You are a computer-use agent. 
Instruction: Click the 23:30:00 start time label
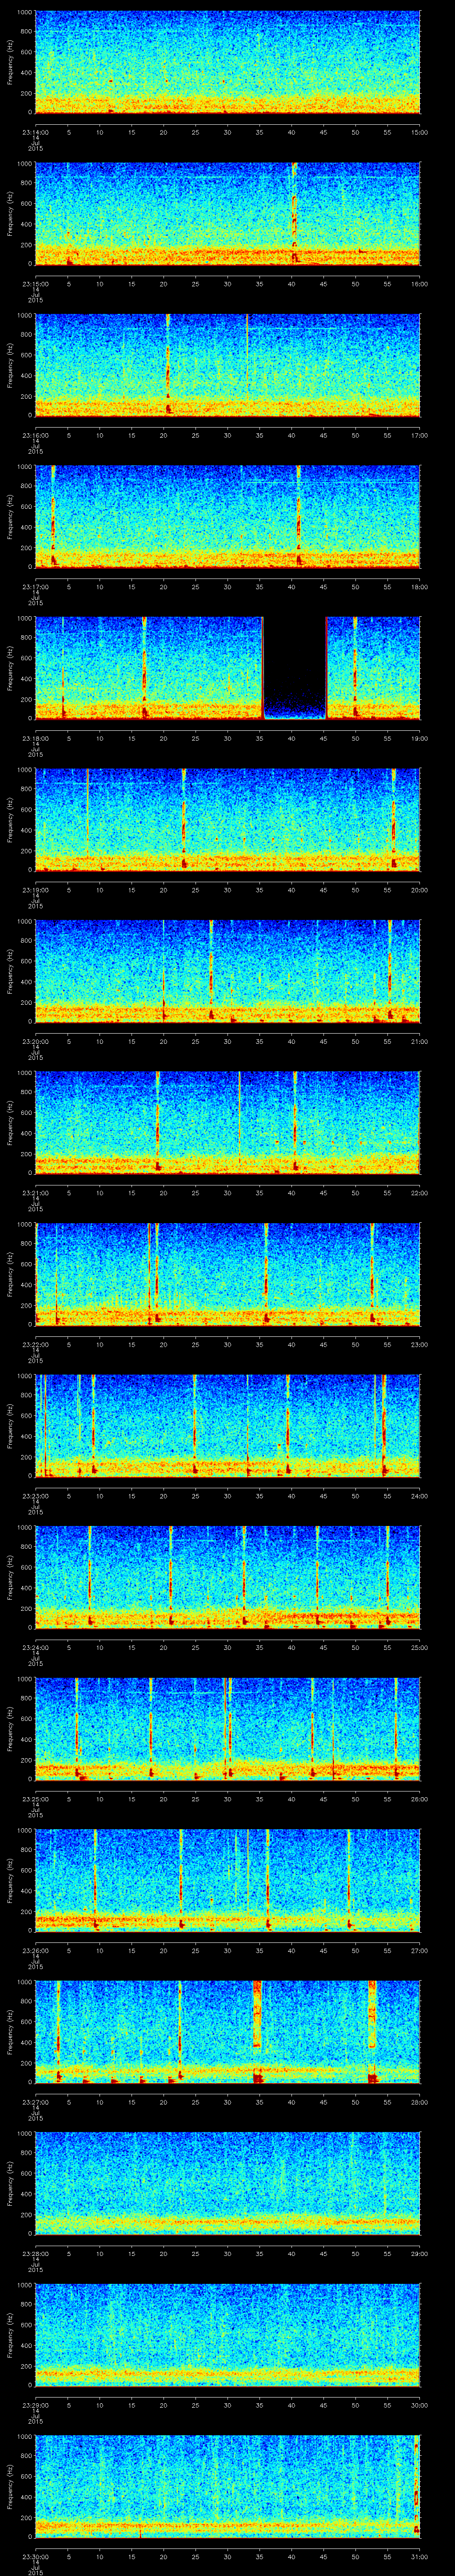(35, 2556)
